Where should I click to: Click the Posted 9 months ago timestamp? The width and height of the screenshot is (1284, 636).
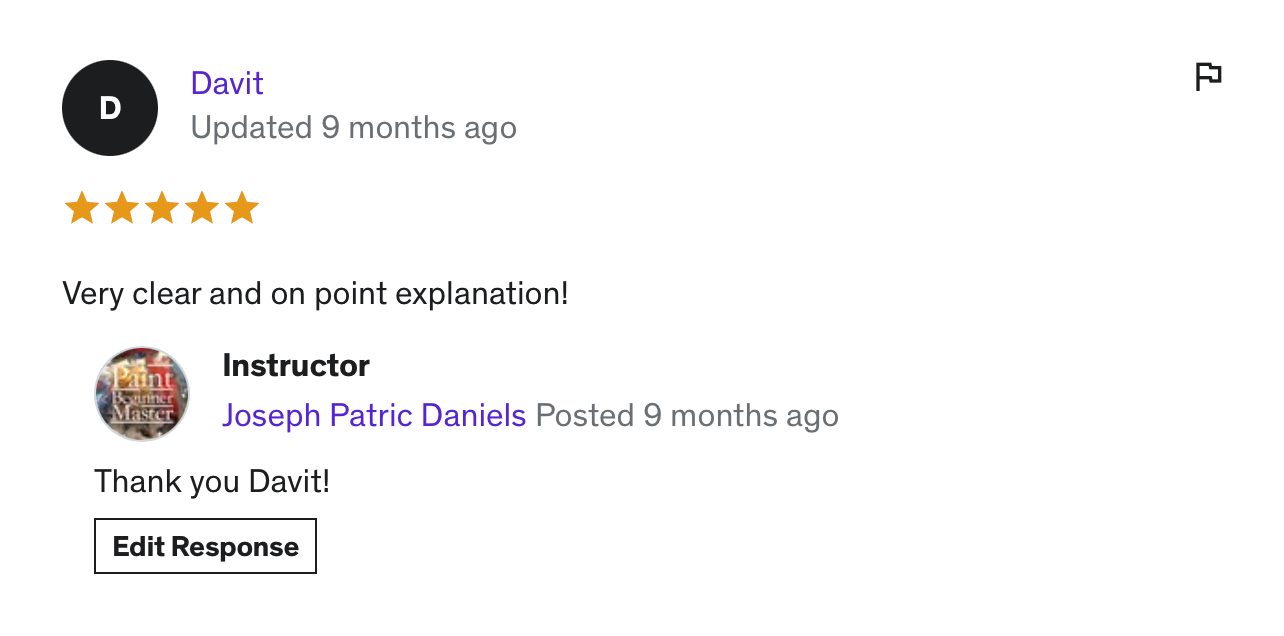(687, 415)
